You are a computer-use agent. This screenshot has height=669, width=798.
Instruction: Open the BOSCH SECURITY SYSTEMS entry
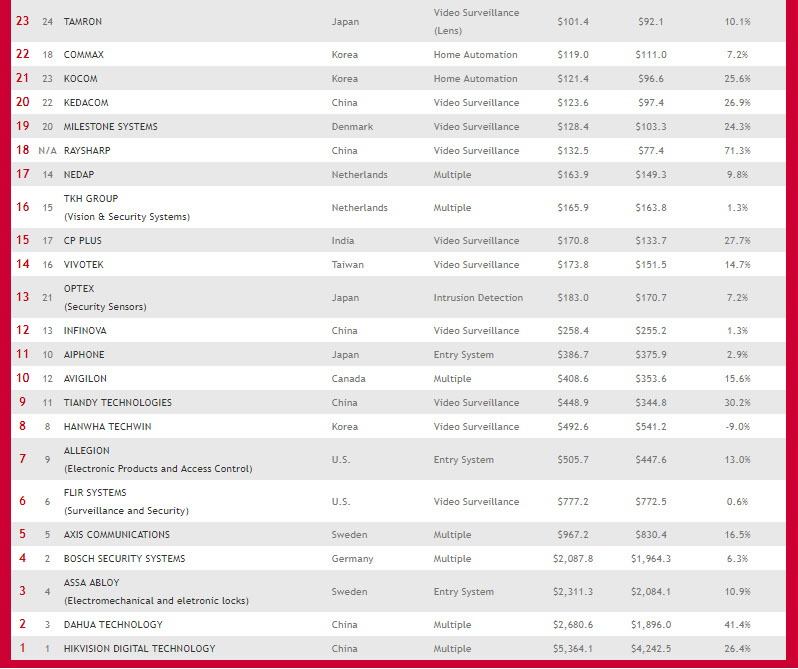coord(124,558)
